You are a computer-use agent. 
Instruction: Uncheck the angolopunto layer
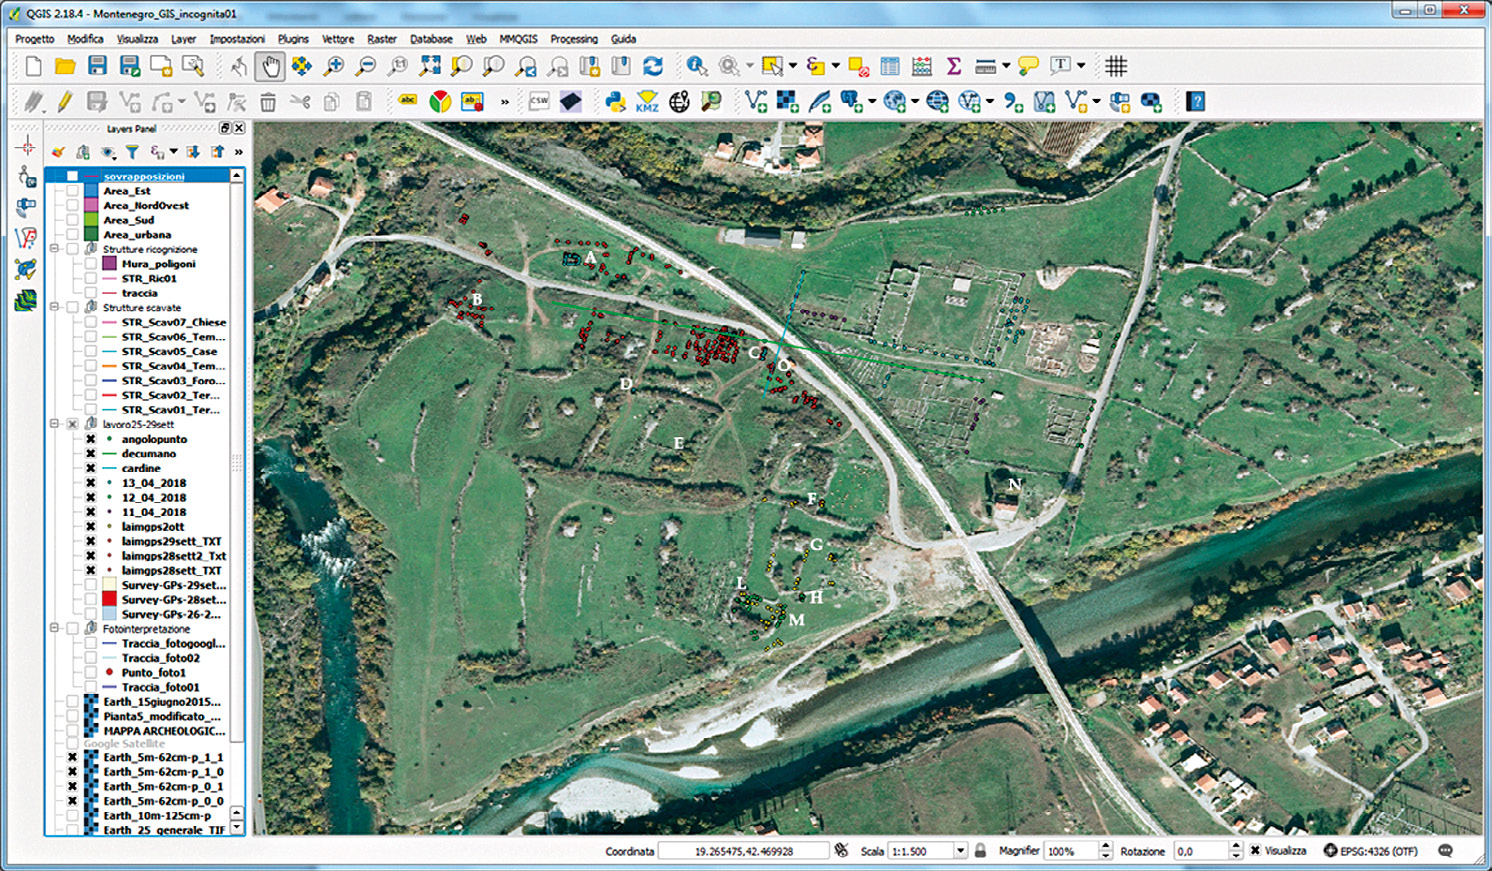tap(91, 439)
